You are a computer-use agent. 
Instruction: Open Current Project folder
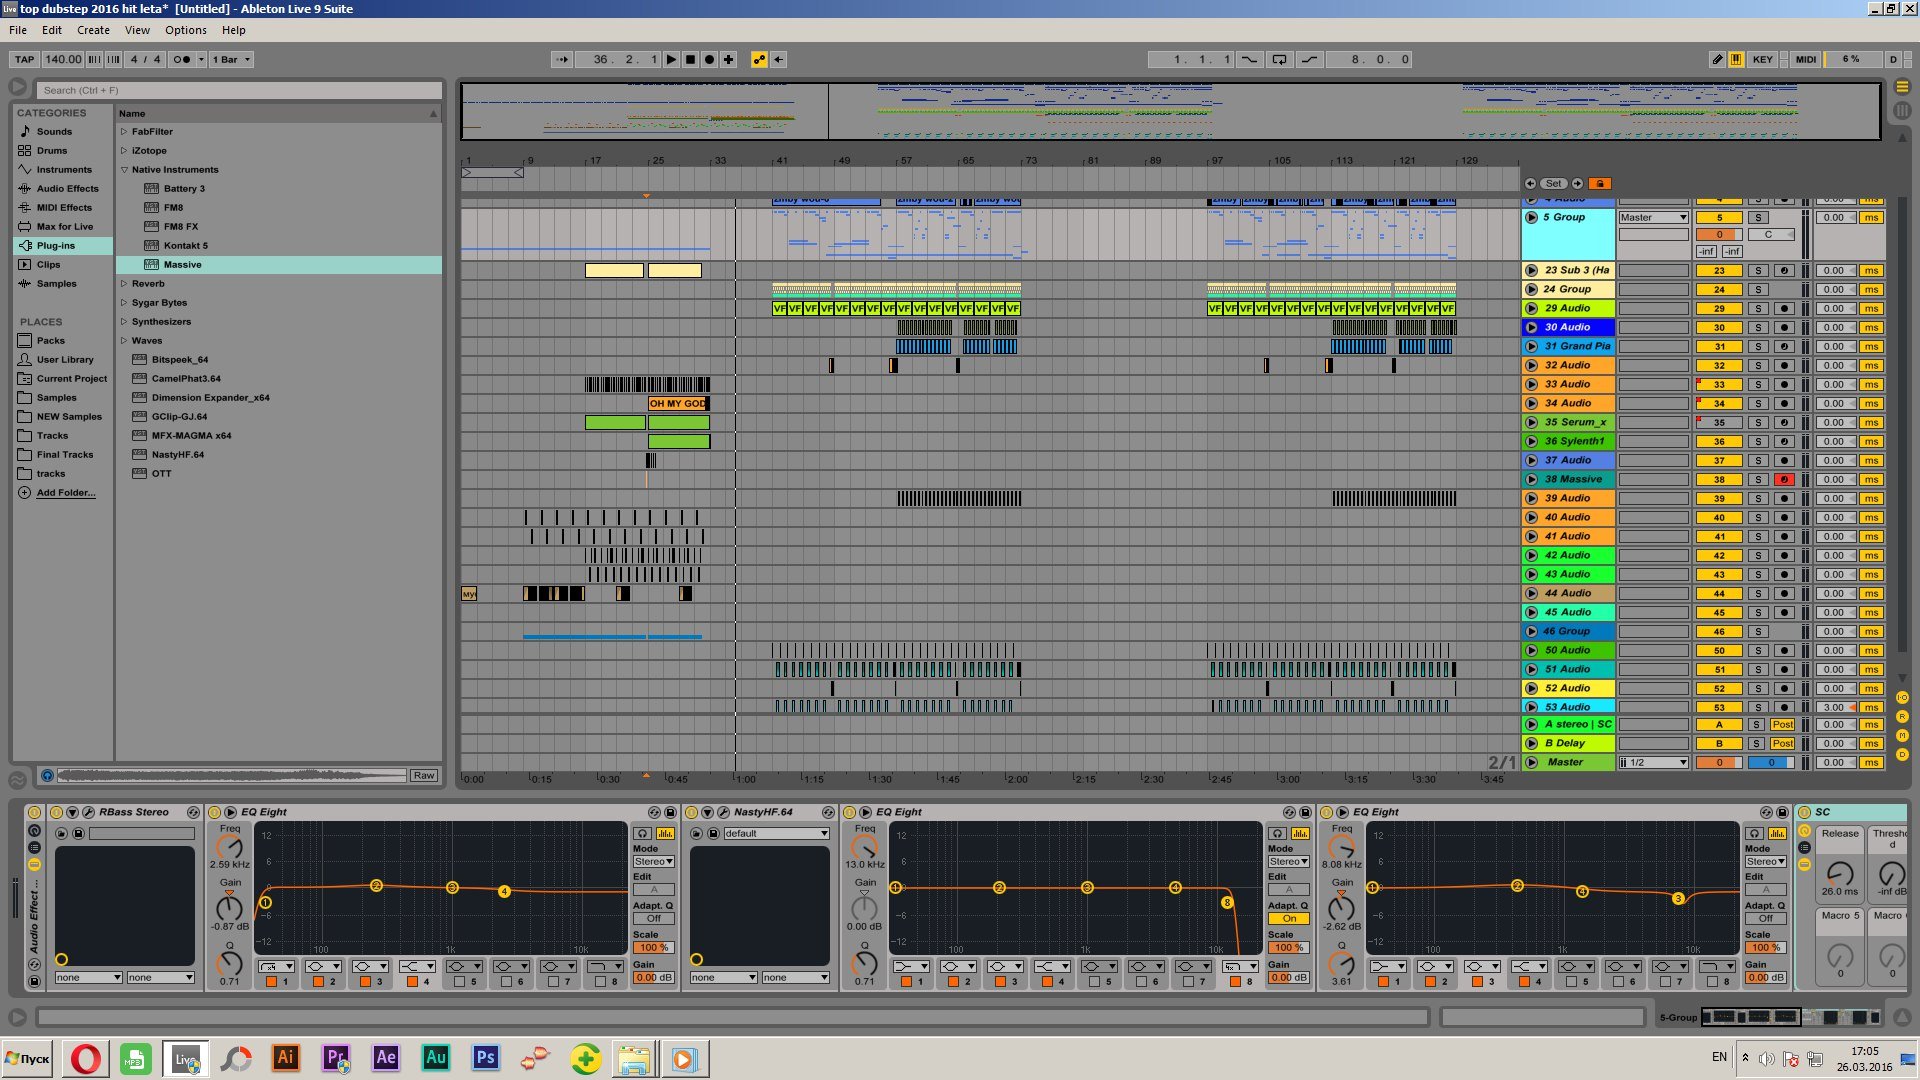click(72, 378)
